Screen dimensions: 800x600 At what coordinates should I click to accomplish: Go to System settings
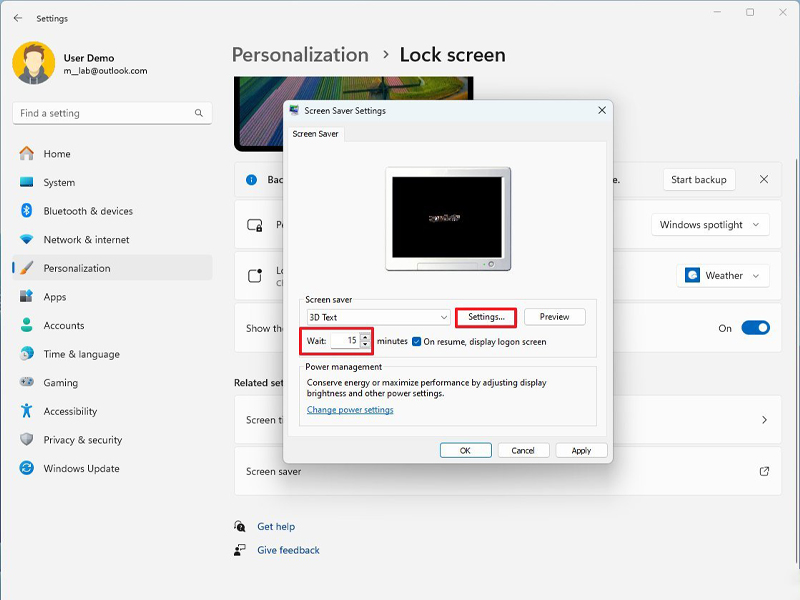pos(112,182)
